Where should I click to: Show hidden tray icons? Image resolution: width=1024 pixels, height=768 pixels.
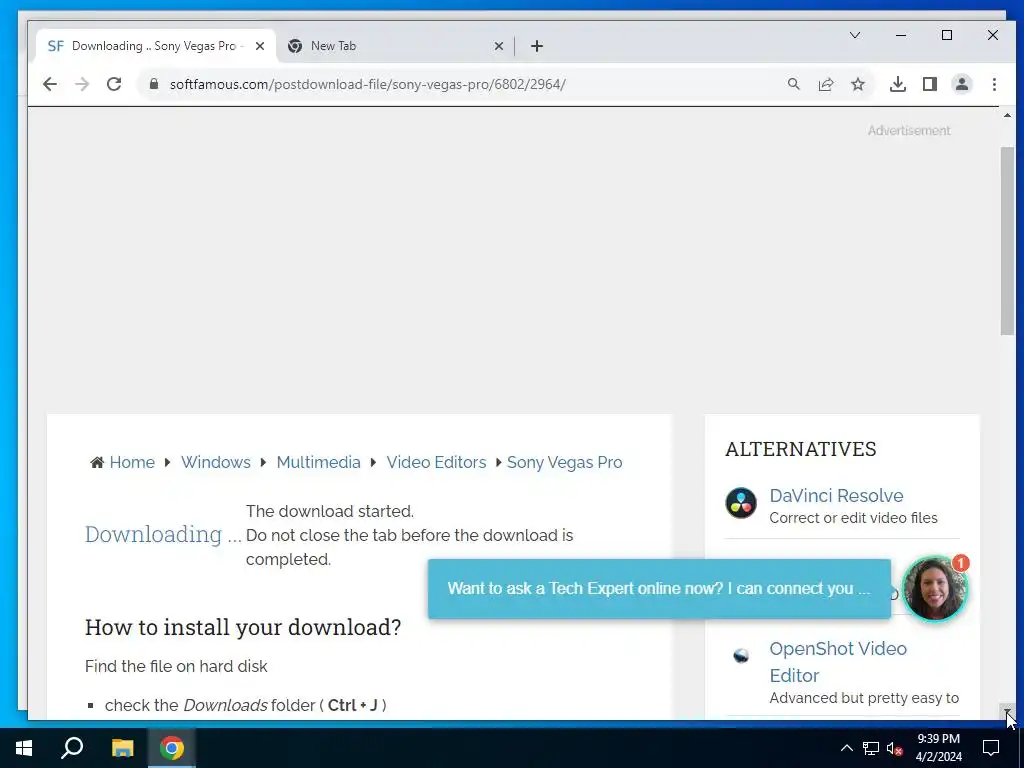click(846, 748)
